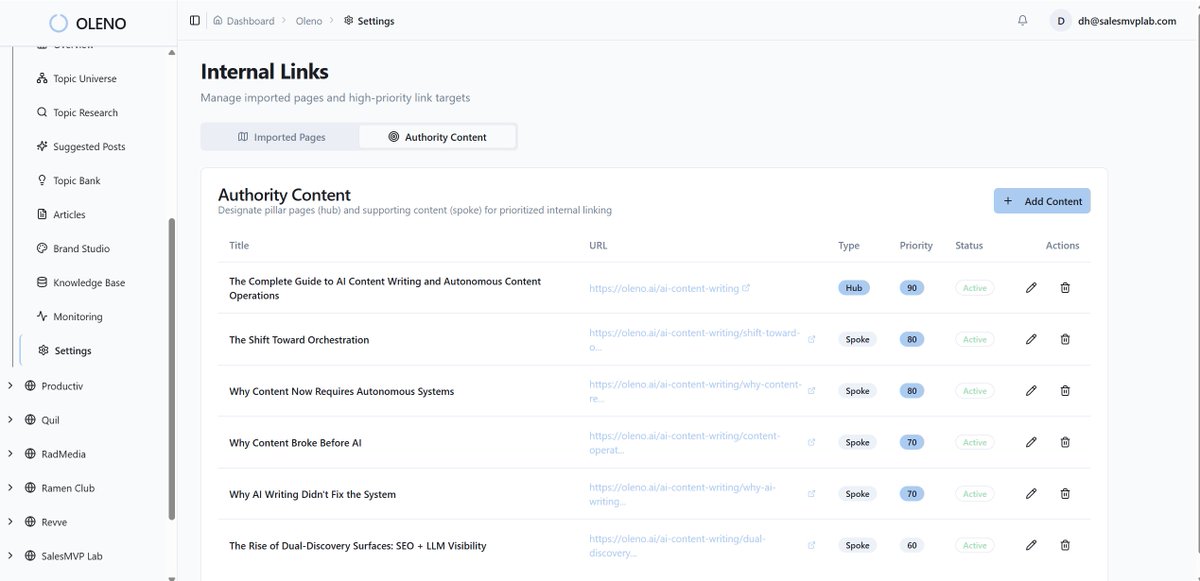The height and width of the screenshot is (581, 1200).
Task: Open Knowledge Base in sidebar
Action: 81,283
